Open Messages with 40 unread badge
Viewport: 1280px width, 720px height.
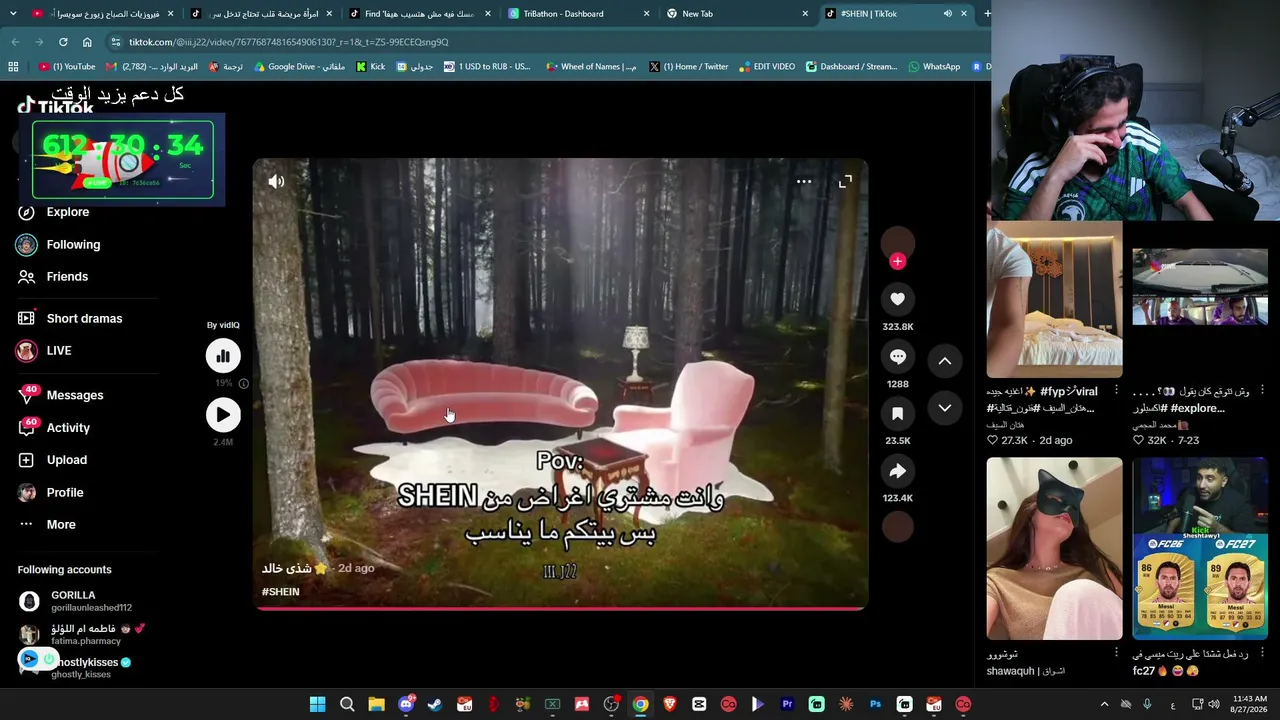[x=60, y=395]
